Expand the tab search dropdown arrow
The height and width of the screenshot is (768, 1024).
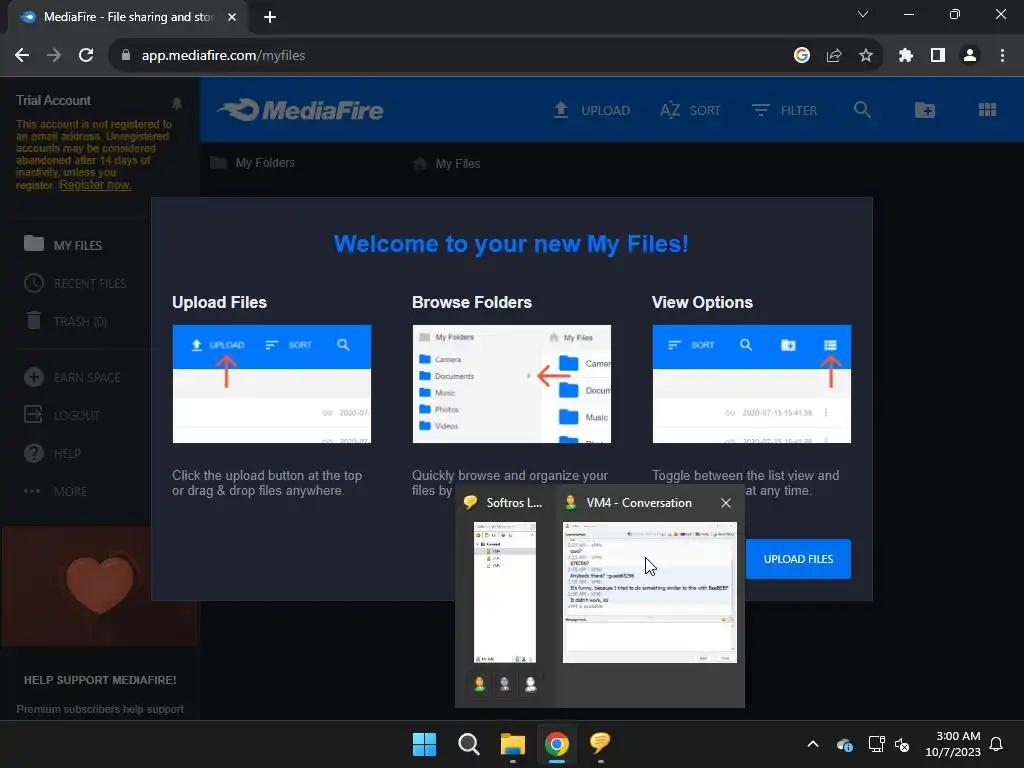point(863,14)
